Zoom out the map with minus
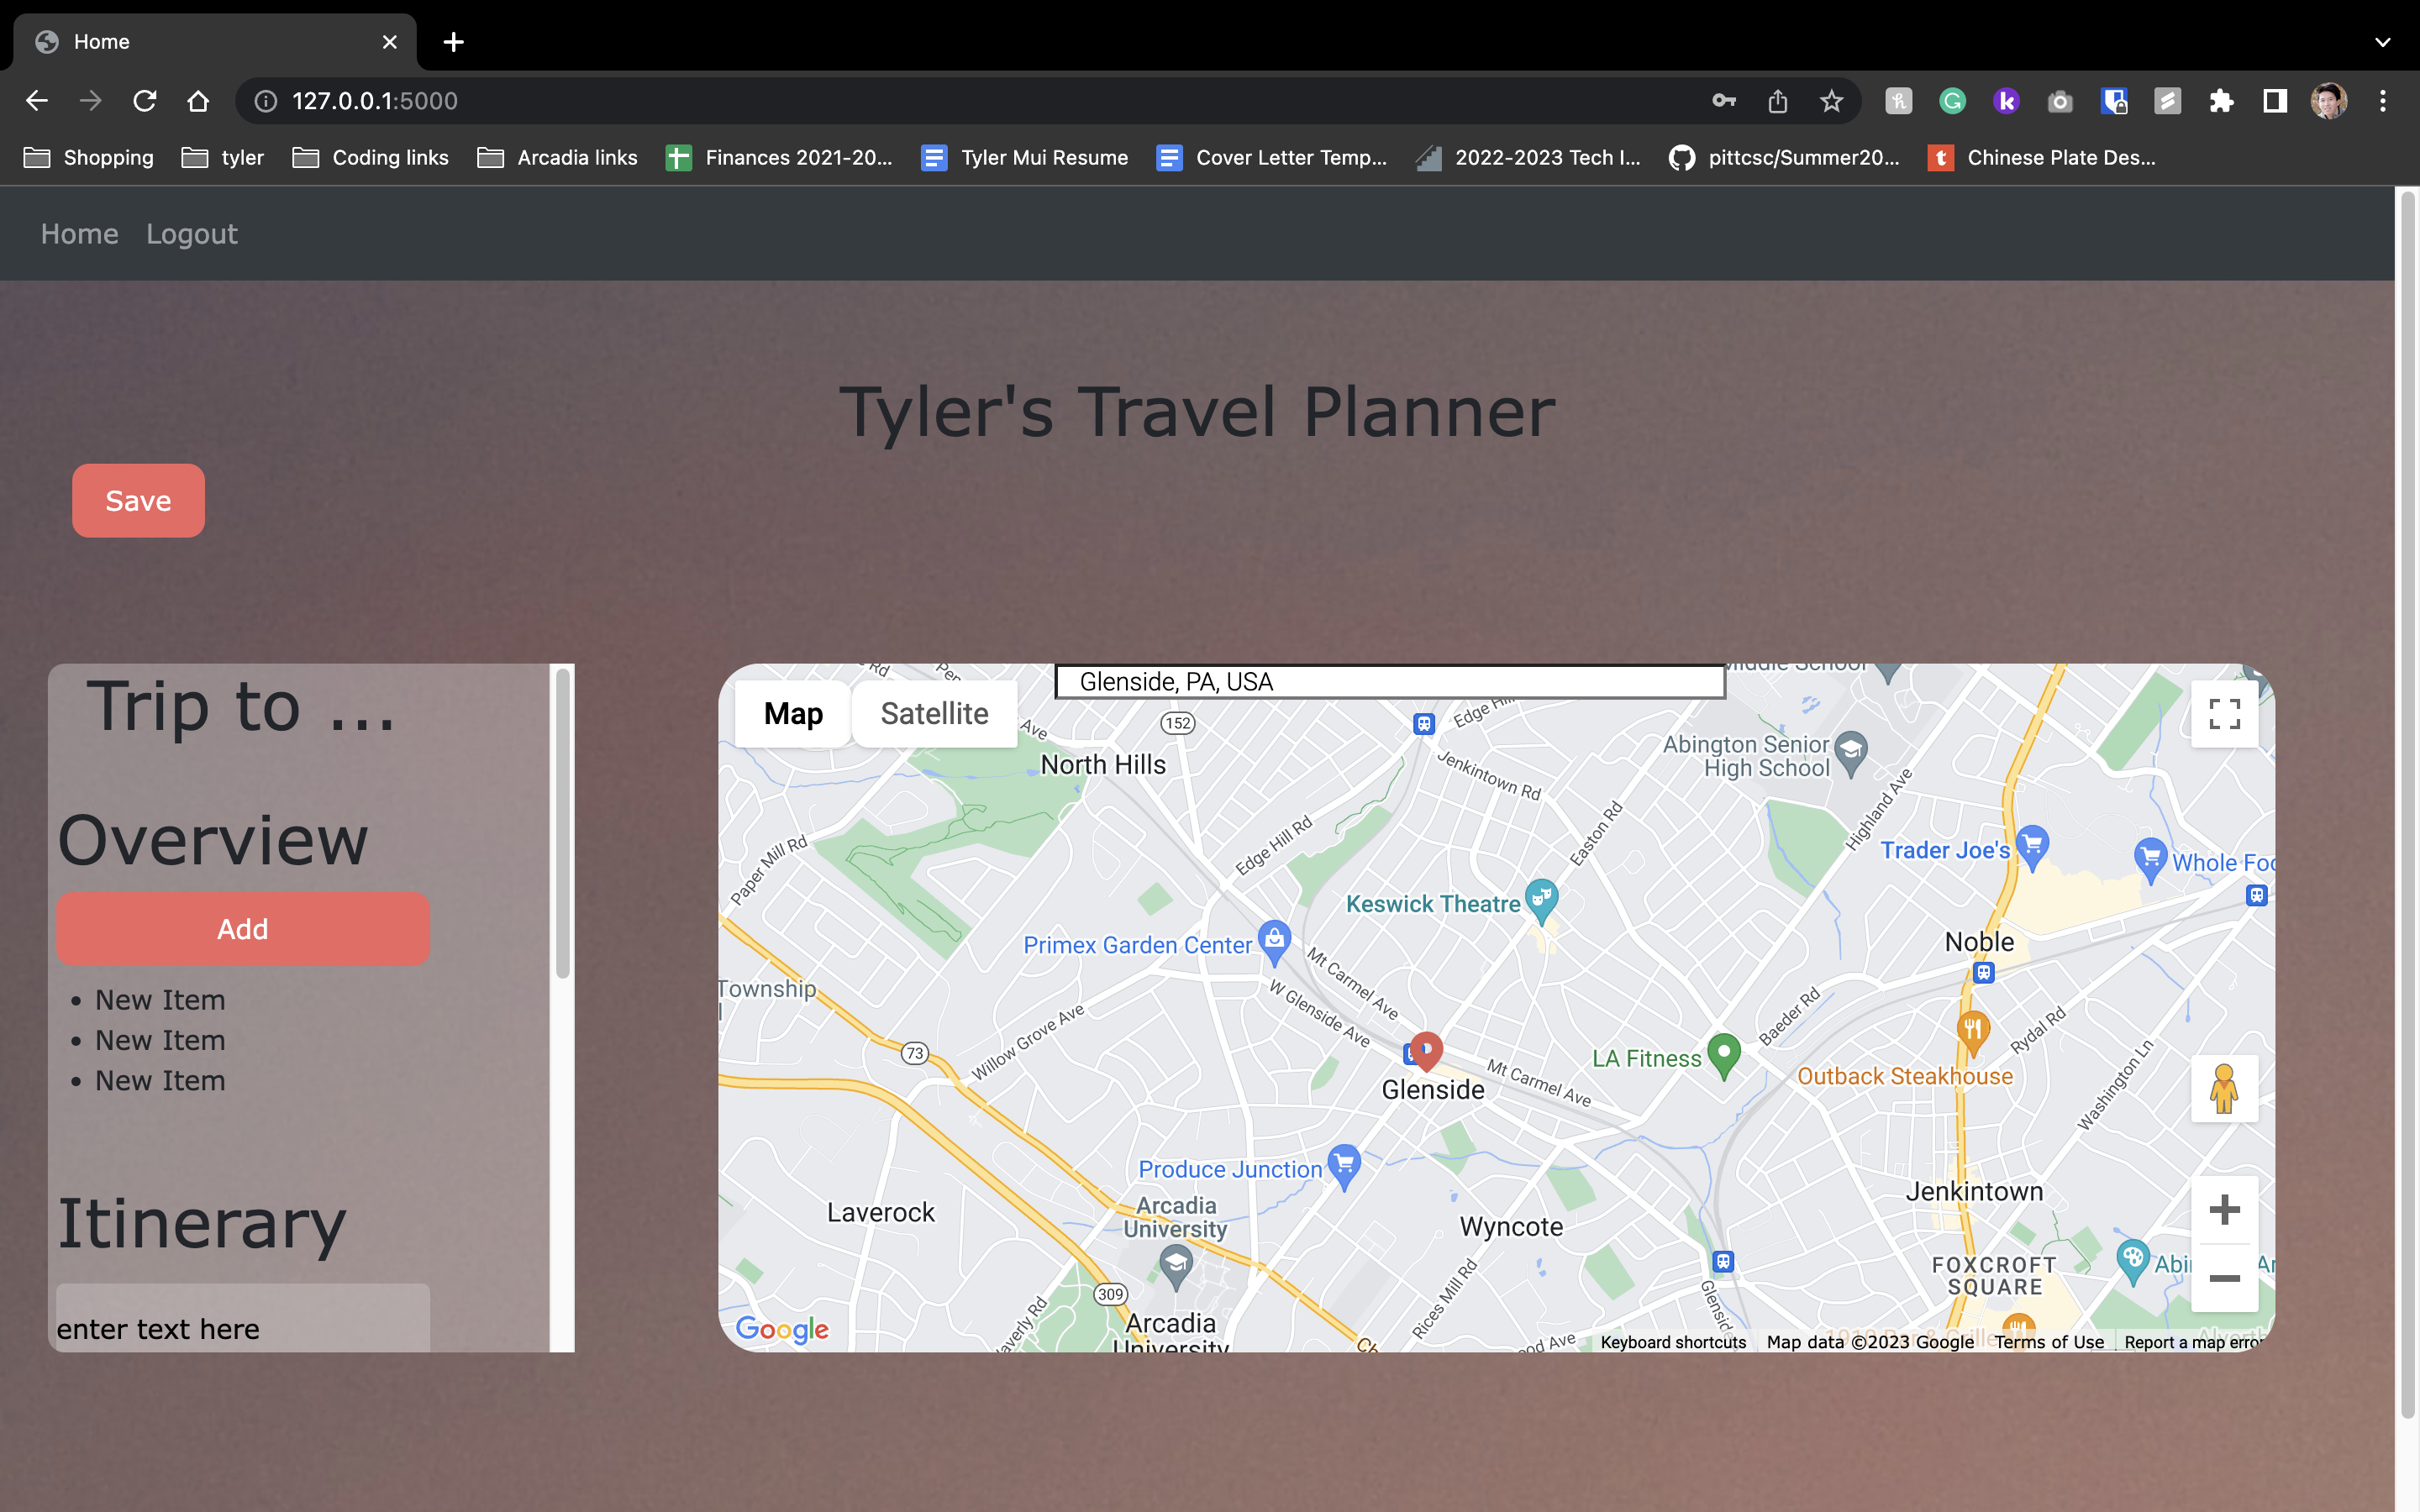Viewport: 2420px width, 1512px height. point(2223,1278)
